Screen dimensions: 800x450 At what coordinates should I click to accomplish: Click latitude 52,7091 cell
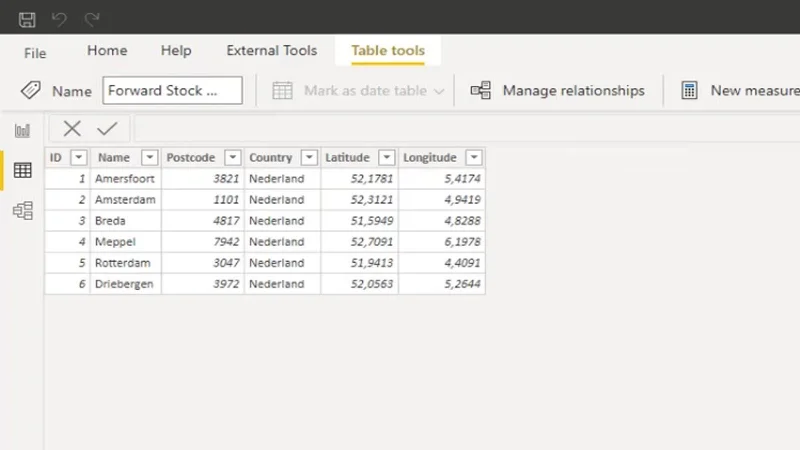(x=360, y=242)
